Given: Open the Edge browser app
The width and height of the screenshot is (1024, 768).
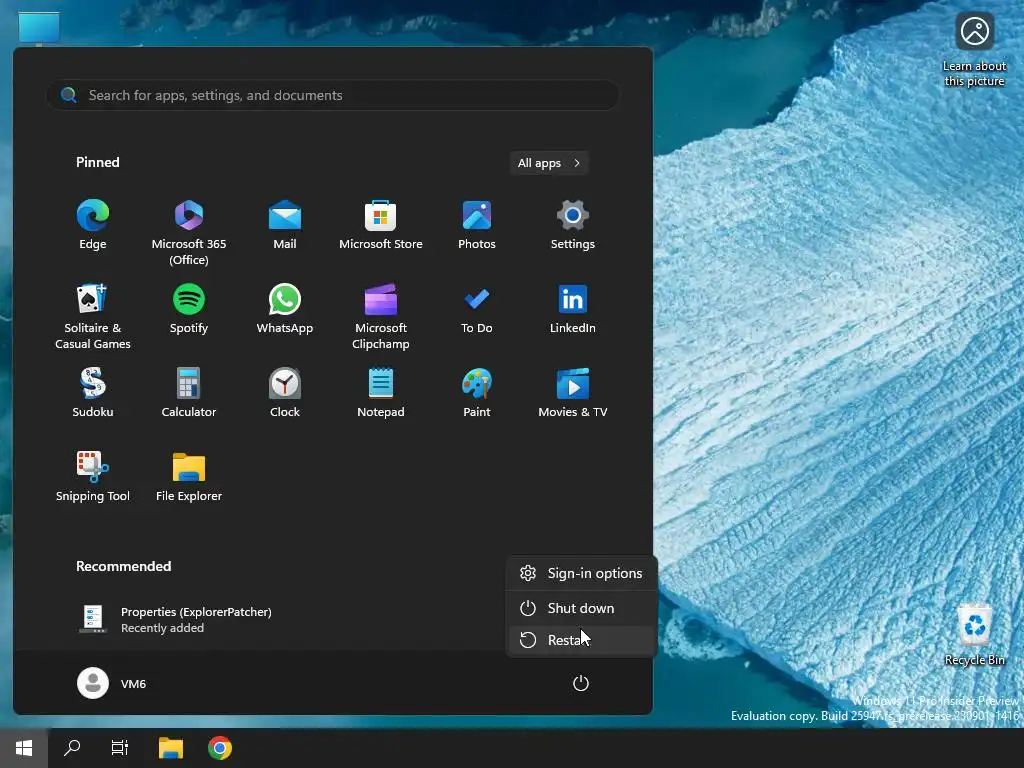Looking at the screenshot, I should (93, 225).
